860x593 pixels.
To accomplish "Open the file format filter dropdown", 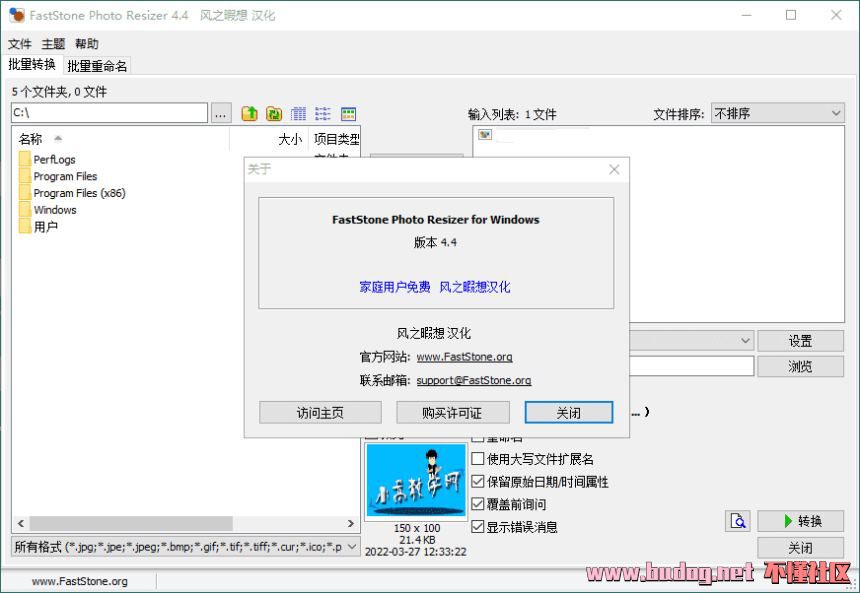I will pyautogui.click(x=185, y=546).
